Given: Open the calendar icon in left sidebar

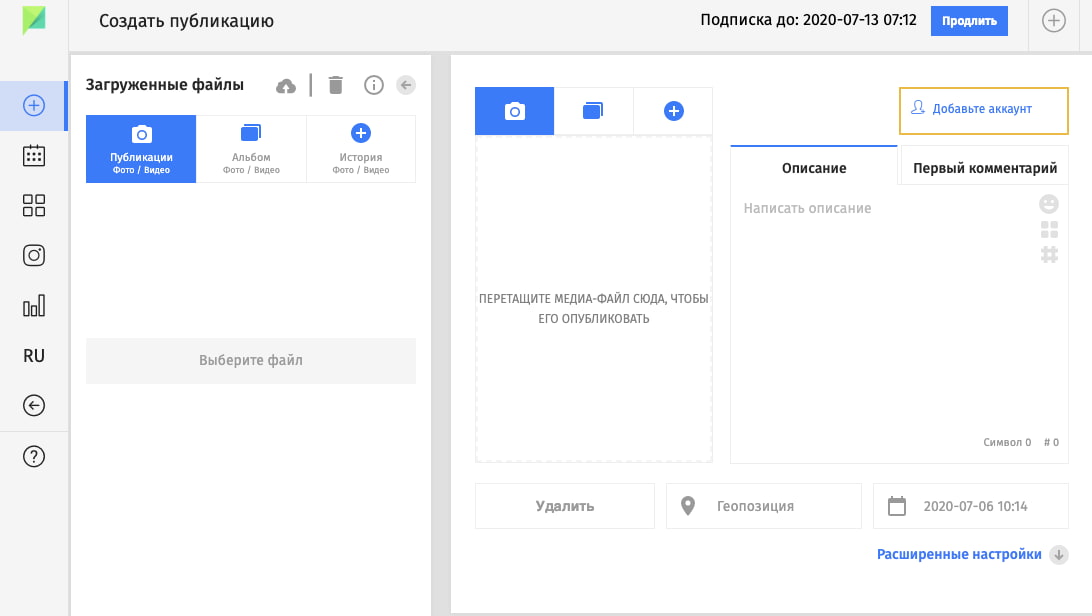Looking at the screenshot, I should (x=34, y=156).
